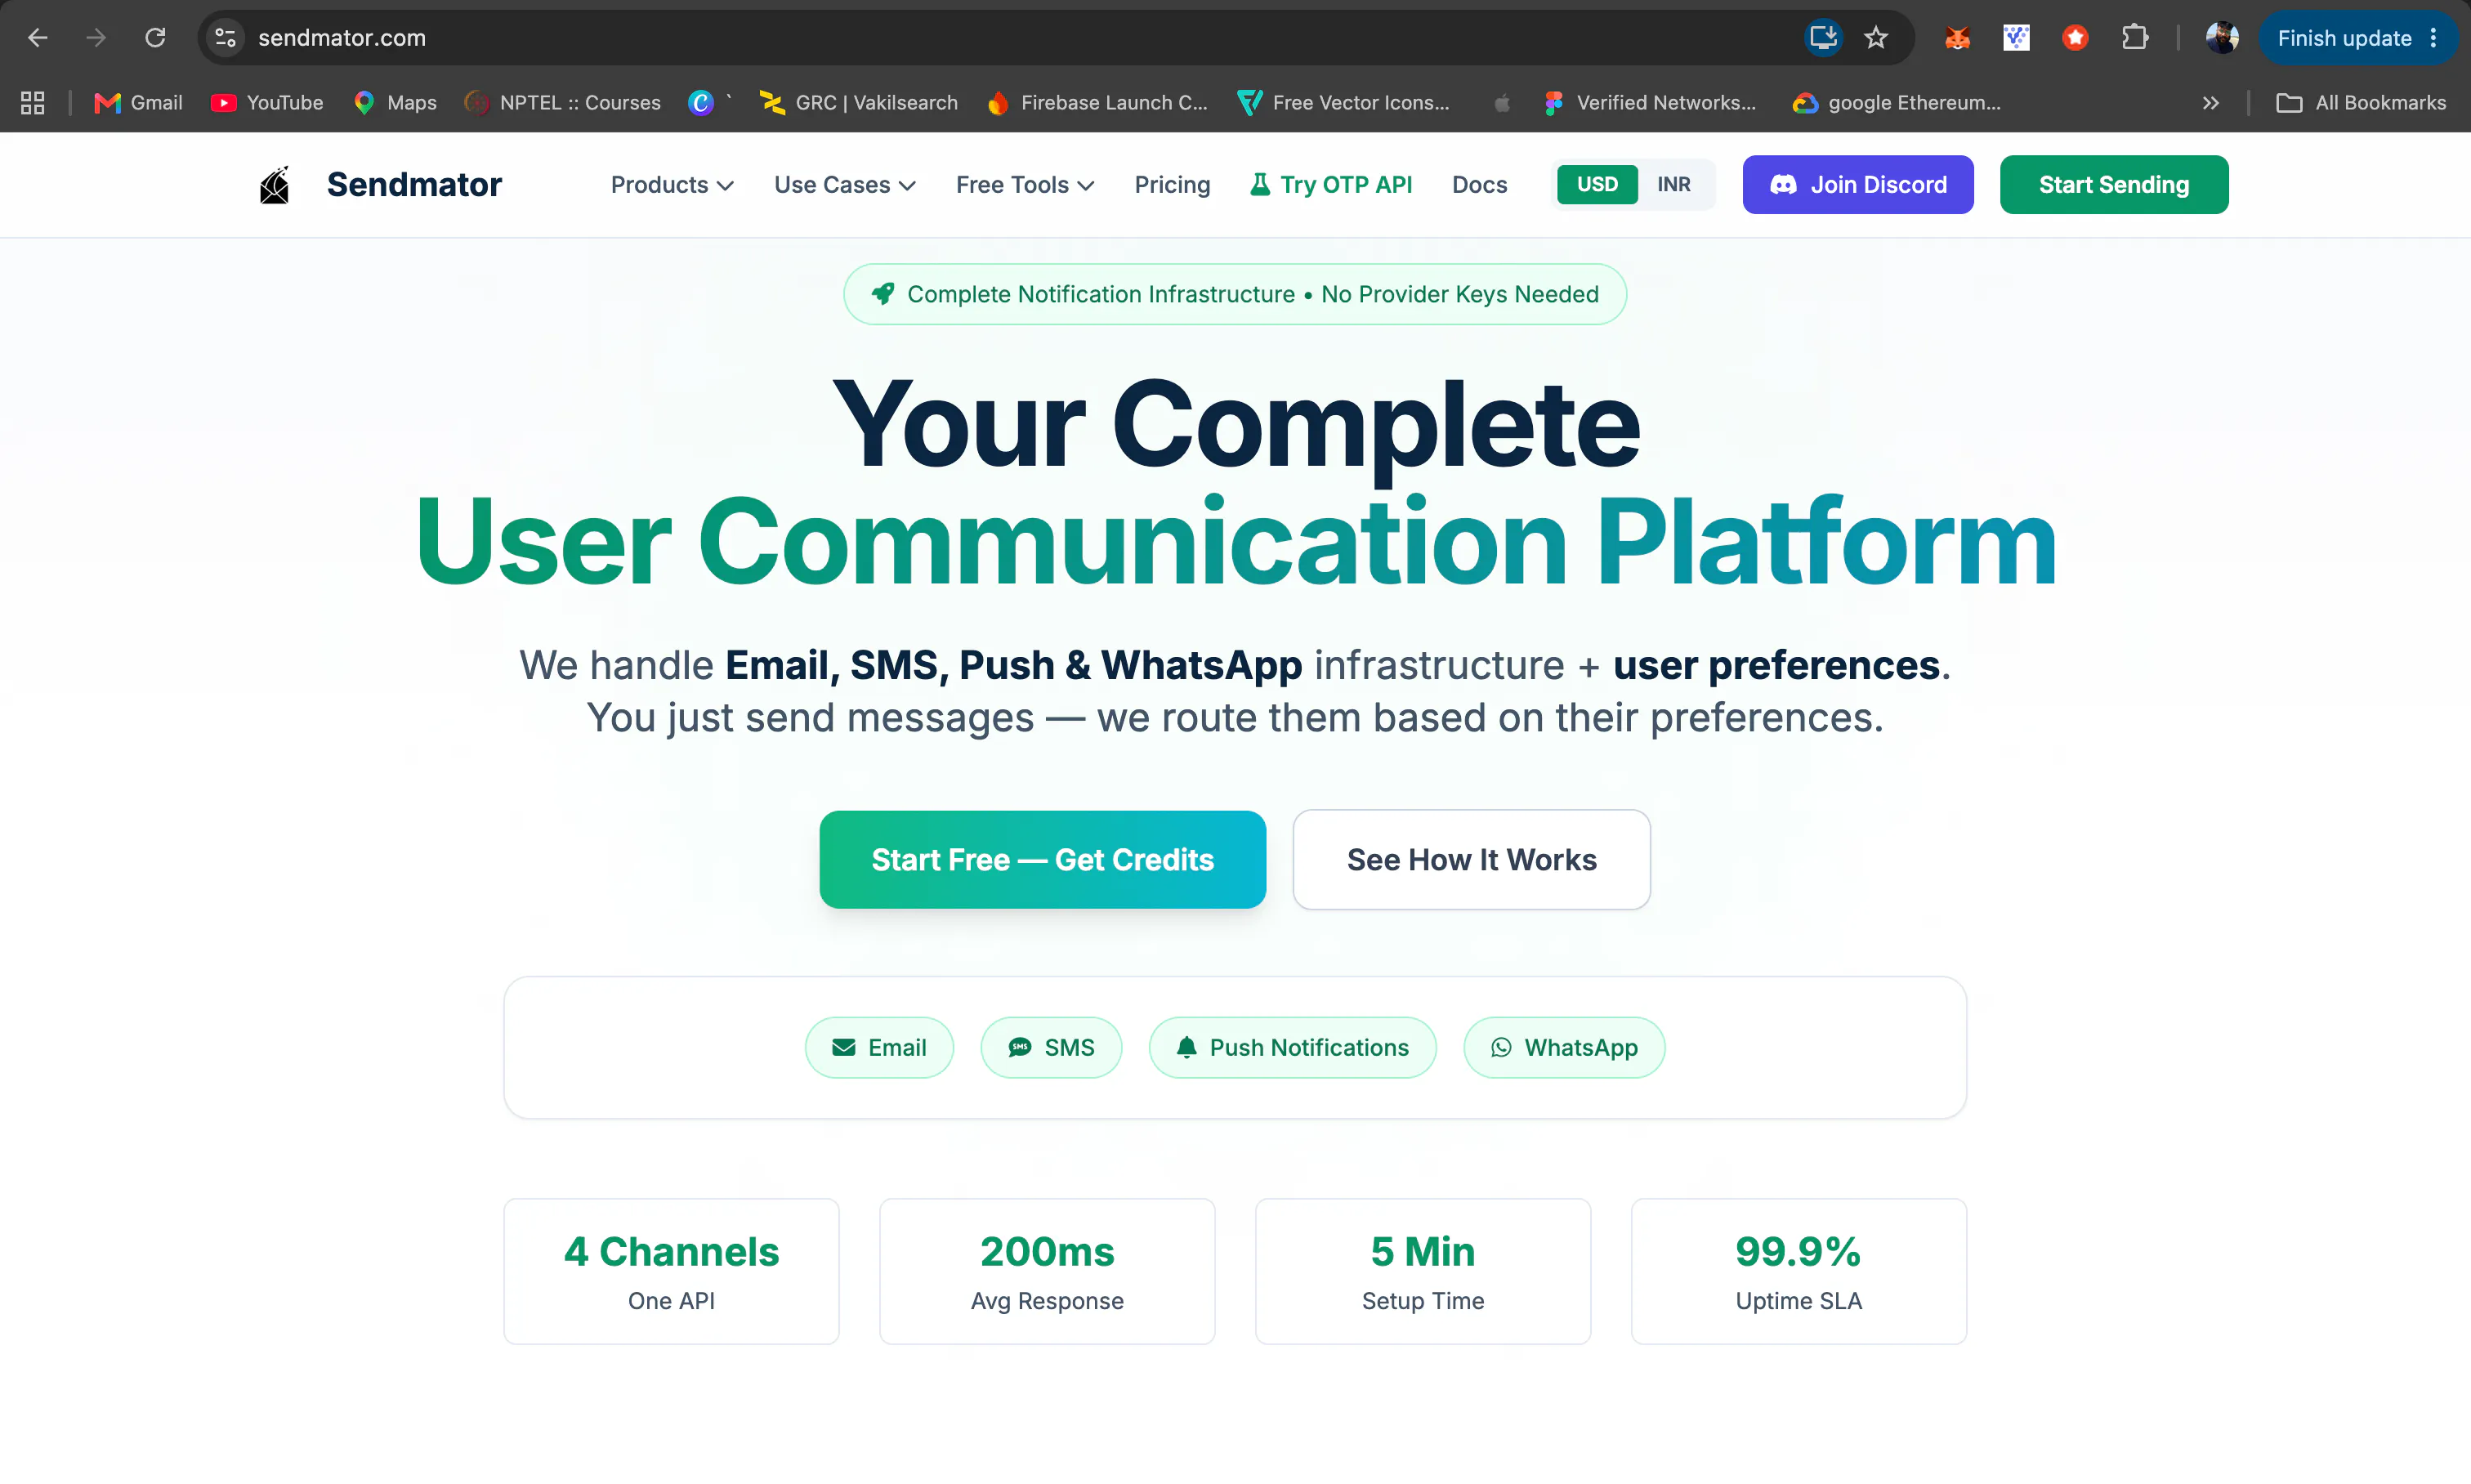Click the Sendmator logo icon
The width and height of the screenshot is (2471, 1484).
274,185
